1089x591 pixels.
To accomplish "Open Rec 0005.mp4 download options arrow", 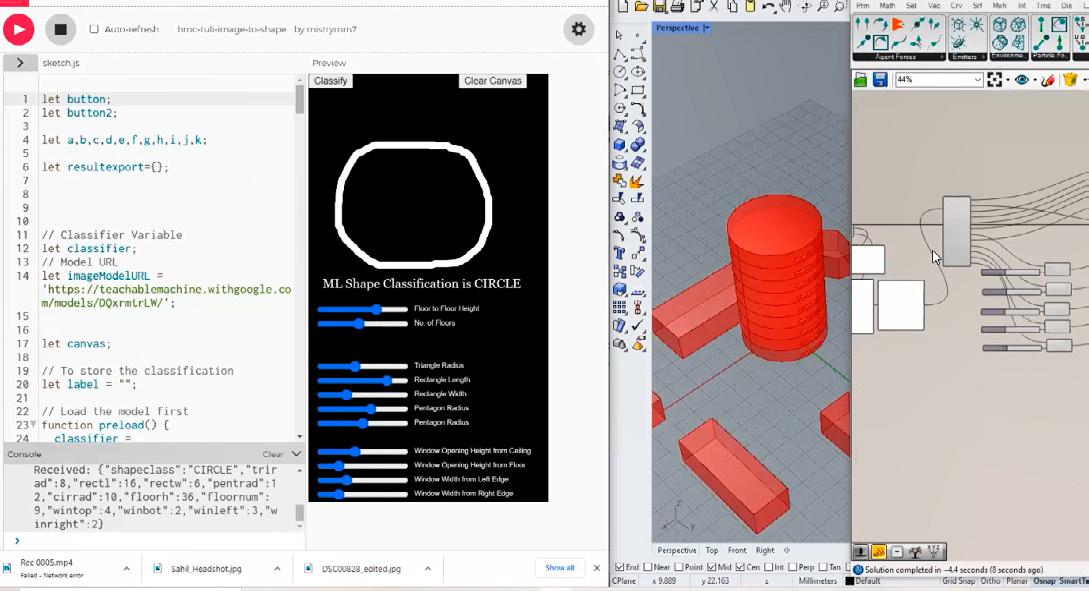I will pyautogui.click(x=126, y=569).
